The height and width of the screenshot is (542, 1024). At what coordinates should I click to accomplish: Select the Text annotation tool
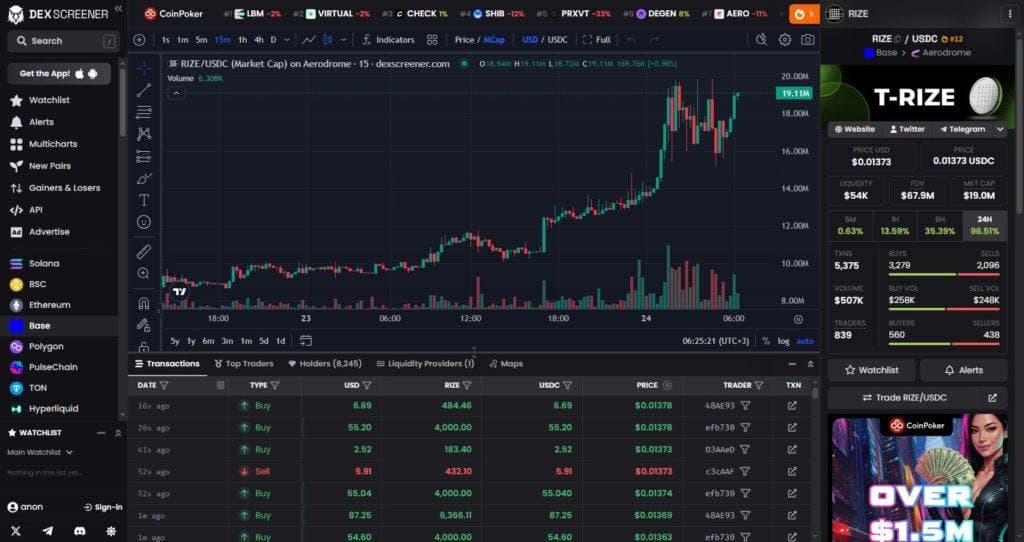[x=144, y=200]
